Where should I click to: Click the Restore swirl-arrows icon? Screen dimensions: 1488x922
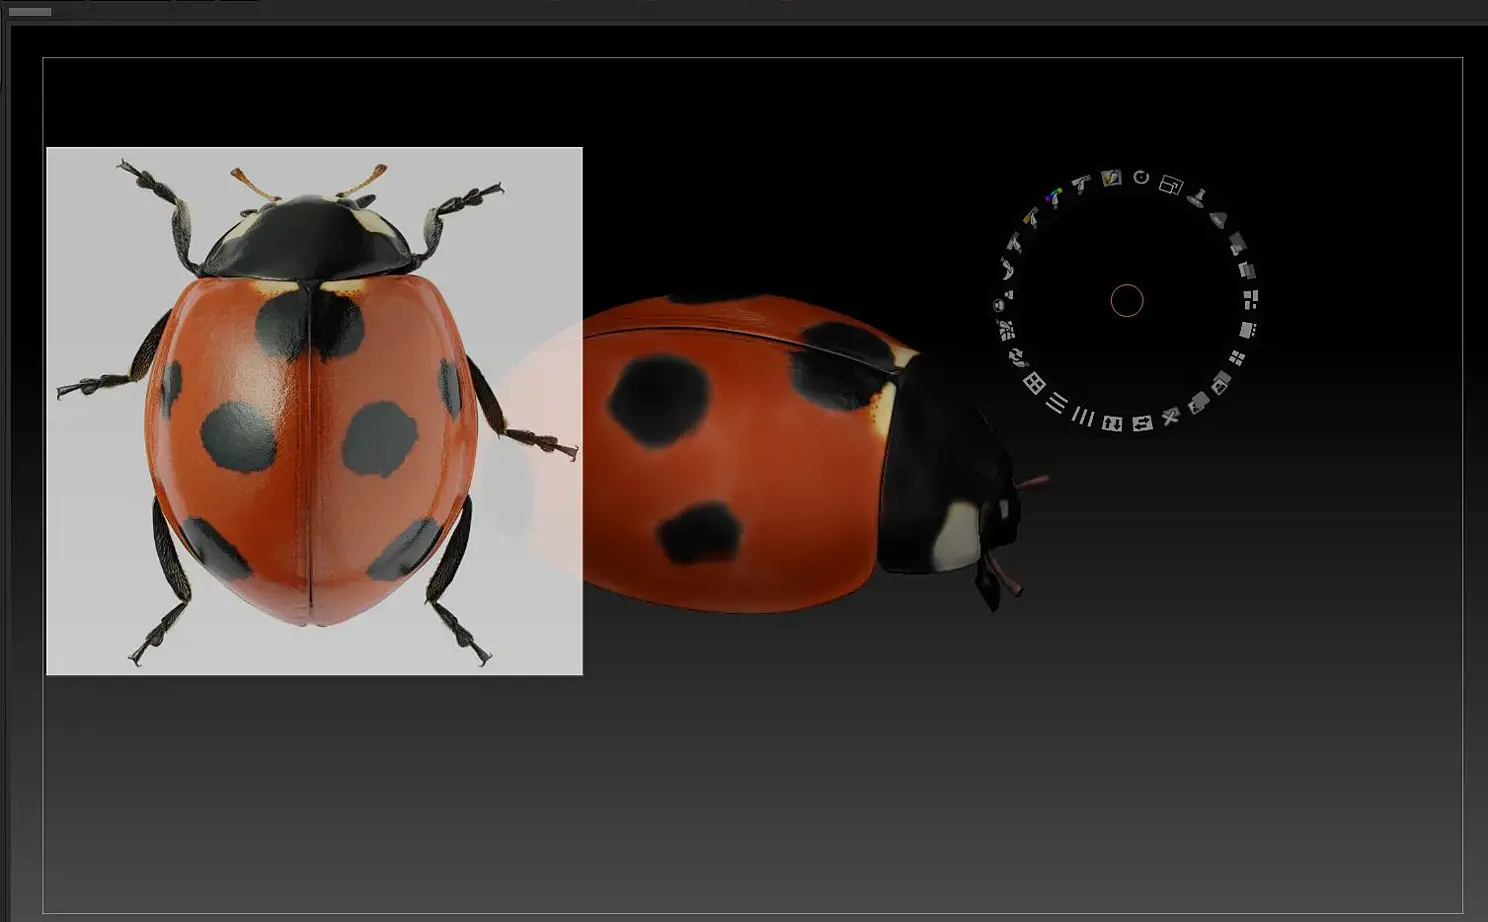[x=1017, y=358]
